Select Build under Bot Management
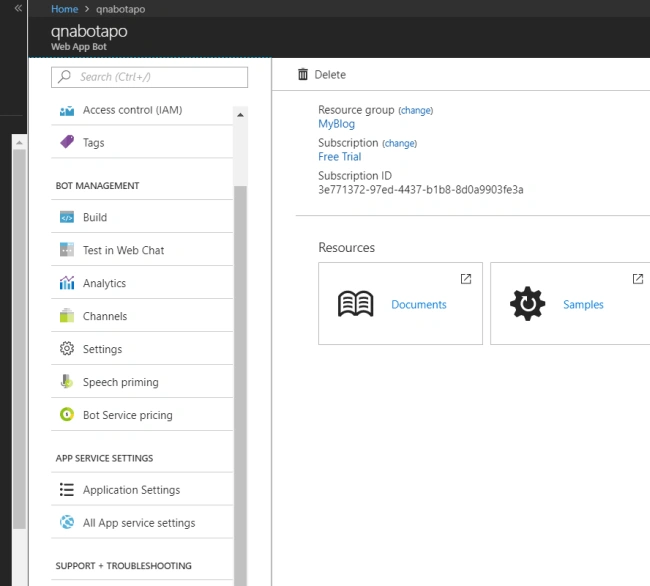 (142, 217)
